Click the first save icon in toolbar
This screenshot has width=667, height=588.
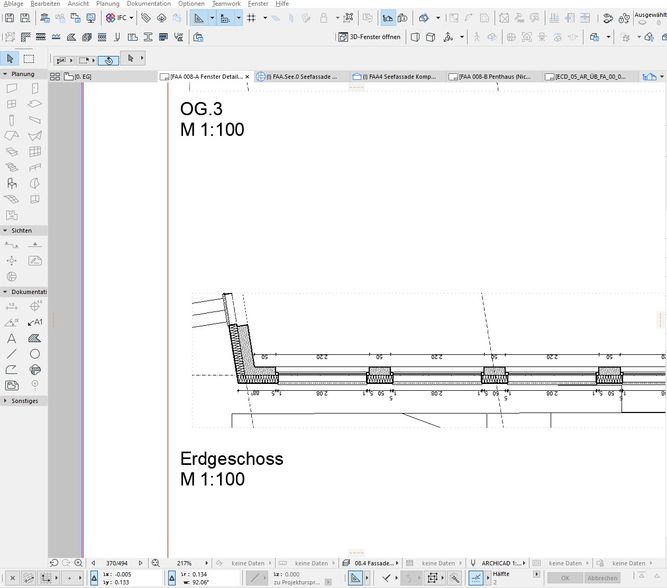tap(9, 18)
